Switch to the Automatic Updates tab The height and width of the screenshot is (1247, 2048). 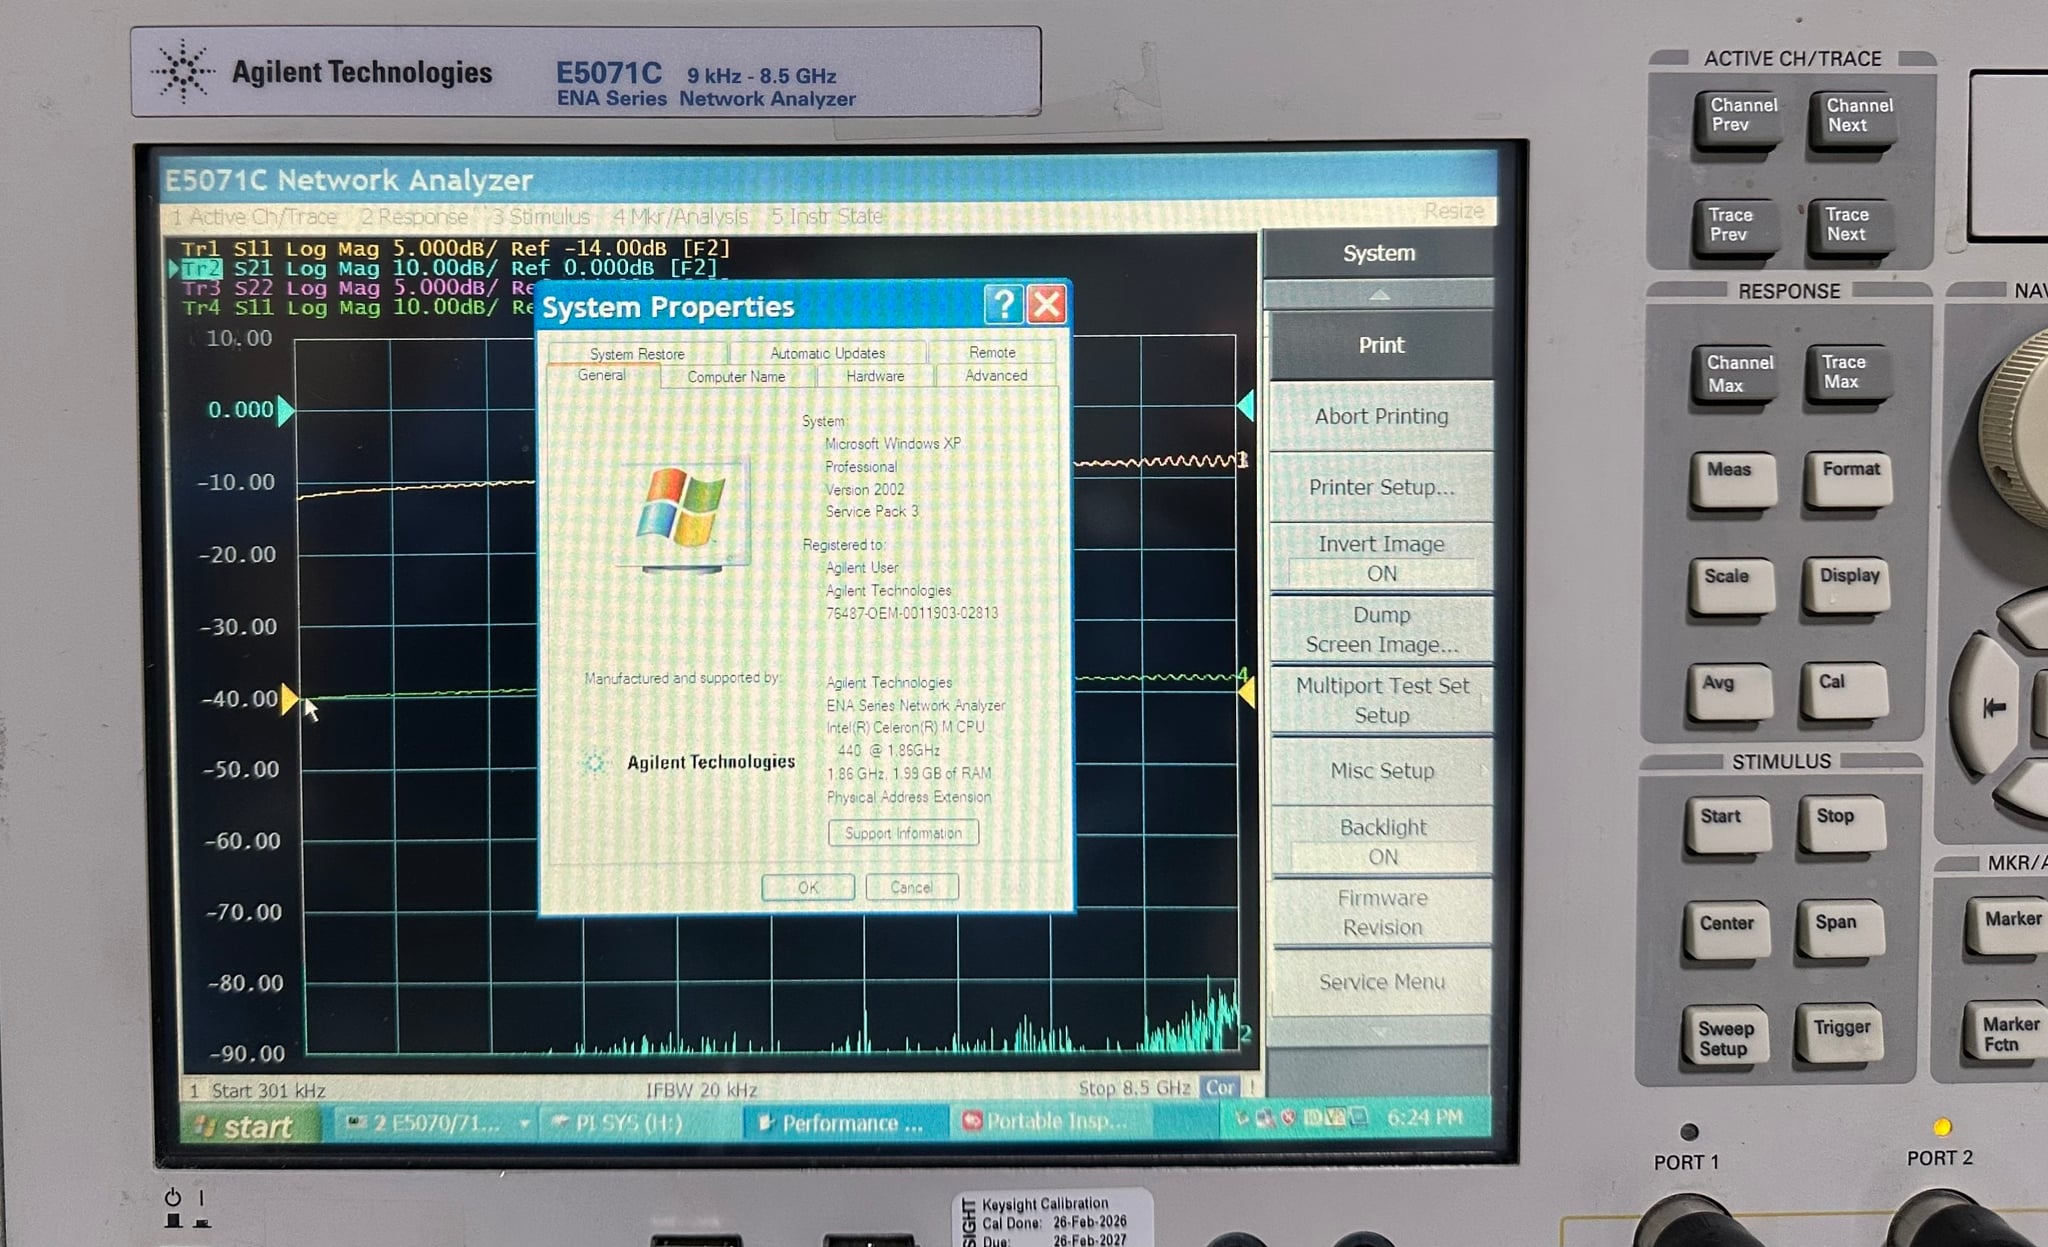(827, 353)
